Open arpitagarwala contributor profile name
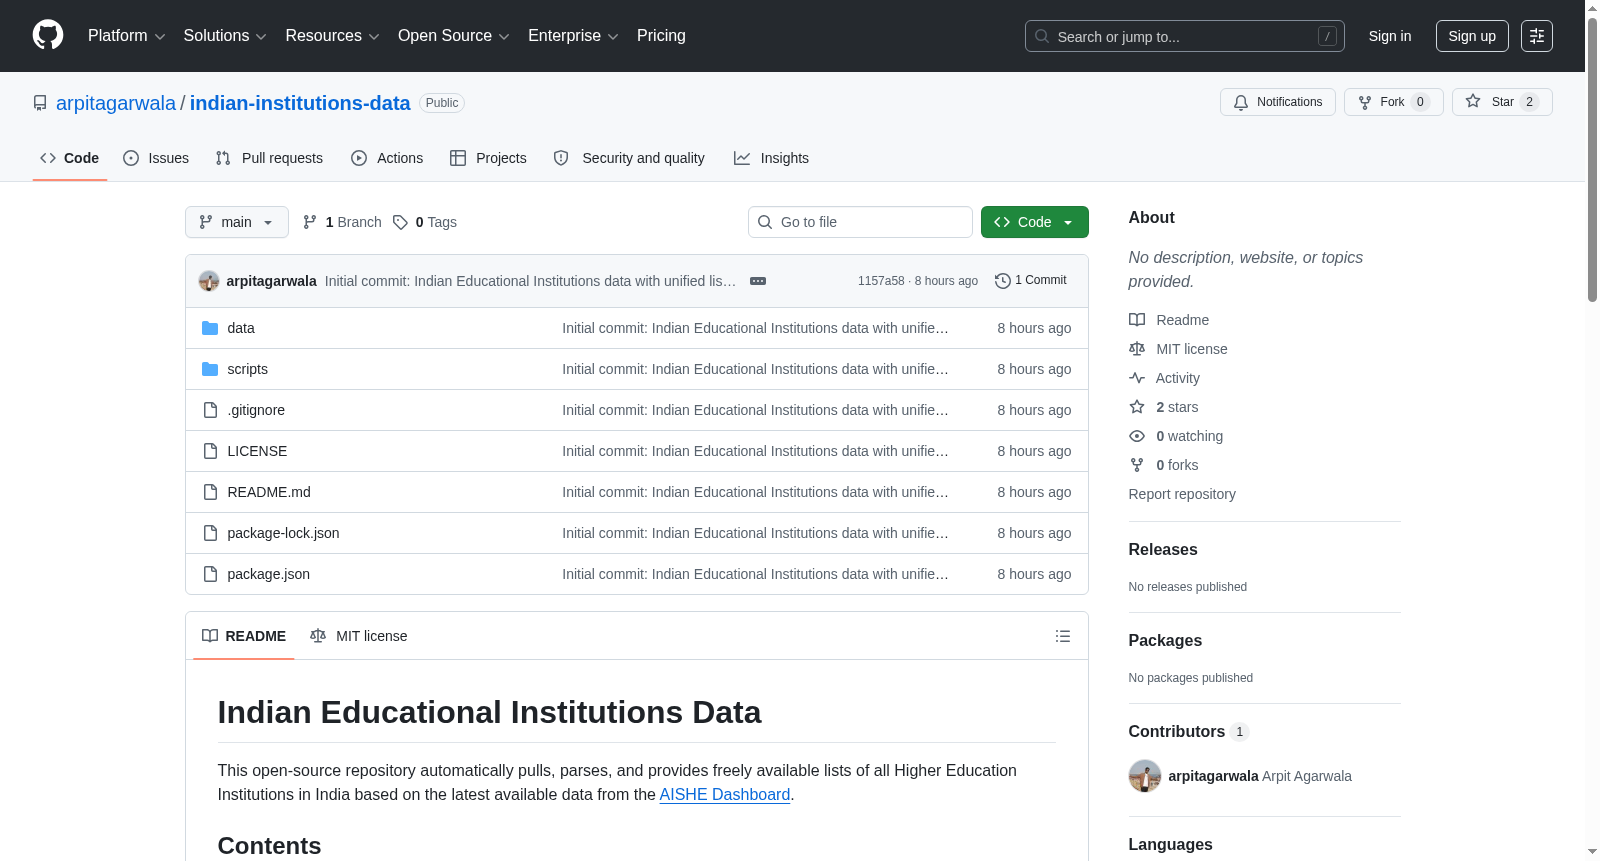1600x861 pixels. pos(1213,776)
